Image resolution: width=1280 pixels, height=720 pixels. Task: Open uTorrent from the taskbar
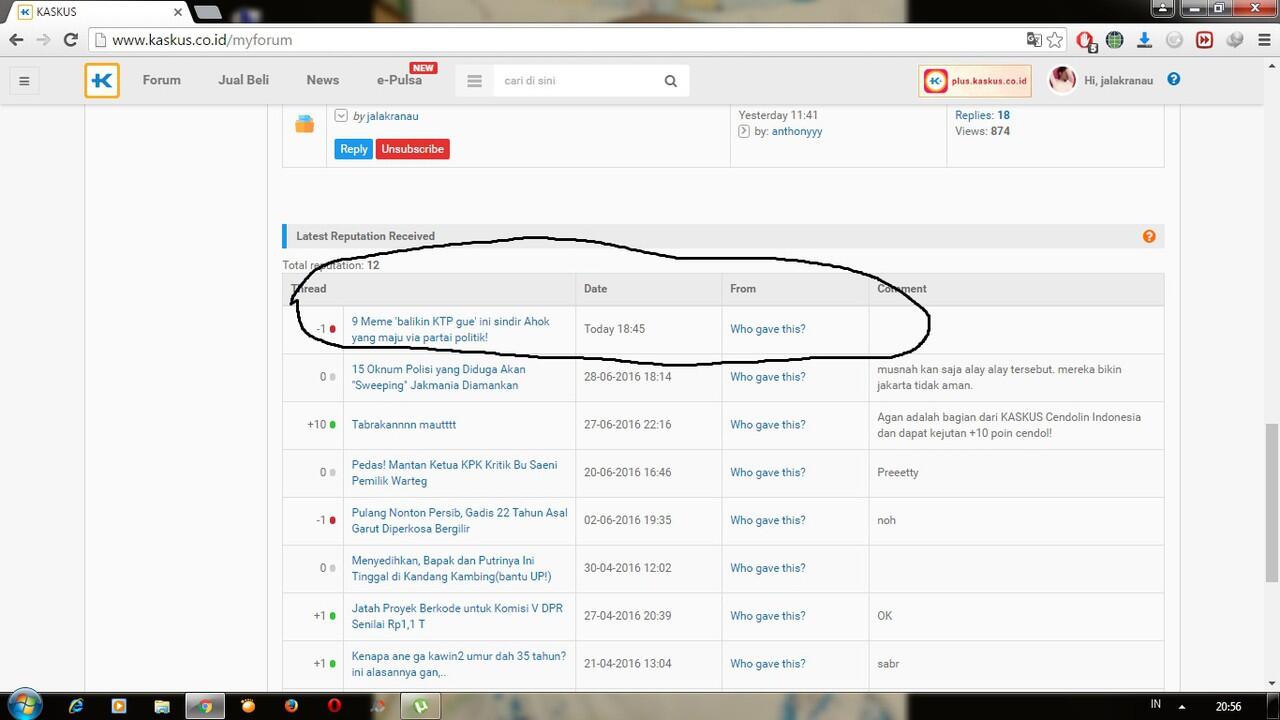coord(420,706)
